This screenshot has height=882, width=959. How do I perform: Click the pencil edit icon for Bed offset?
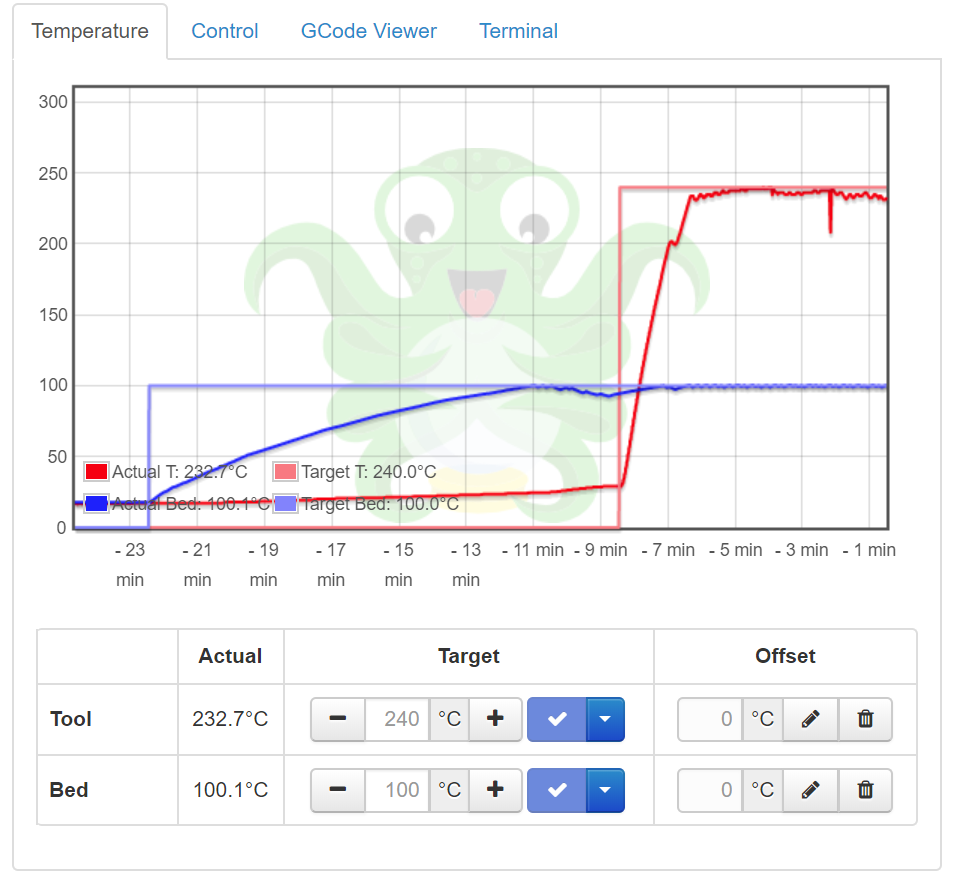pos(809,790)
